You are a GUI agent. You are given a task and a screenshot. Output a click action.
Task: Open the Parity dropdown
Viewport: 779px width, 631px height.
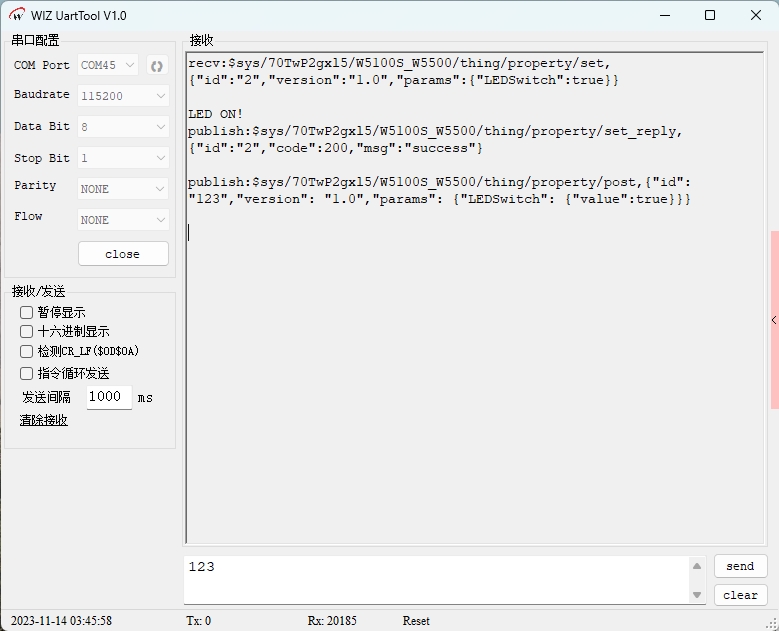coord(123,189)
